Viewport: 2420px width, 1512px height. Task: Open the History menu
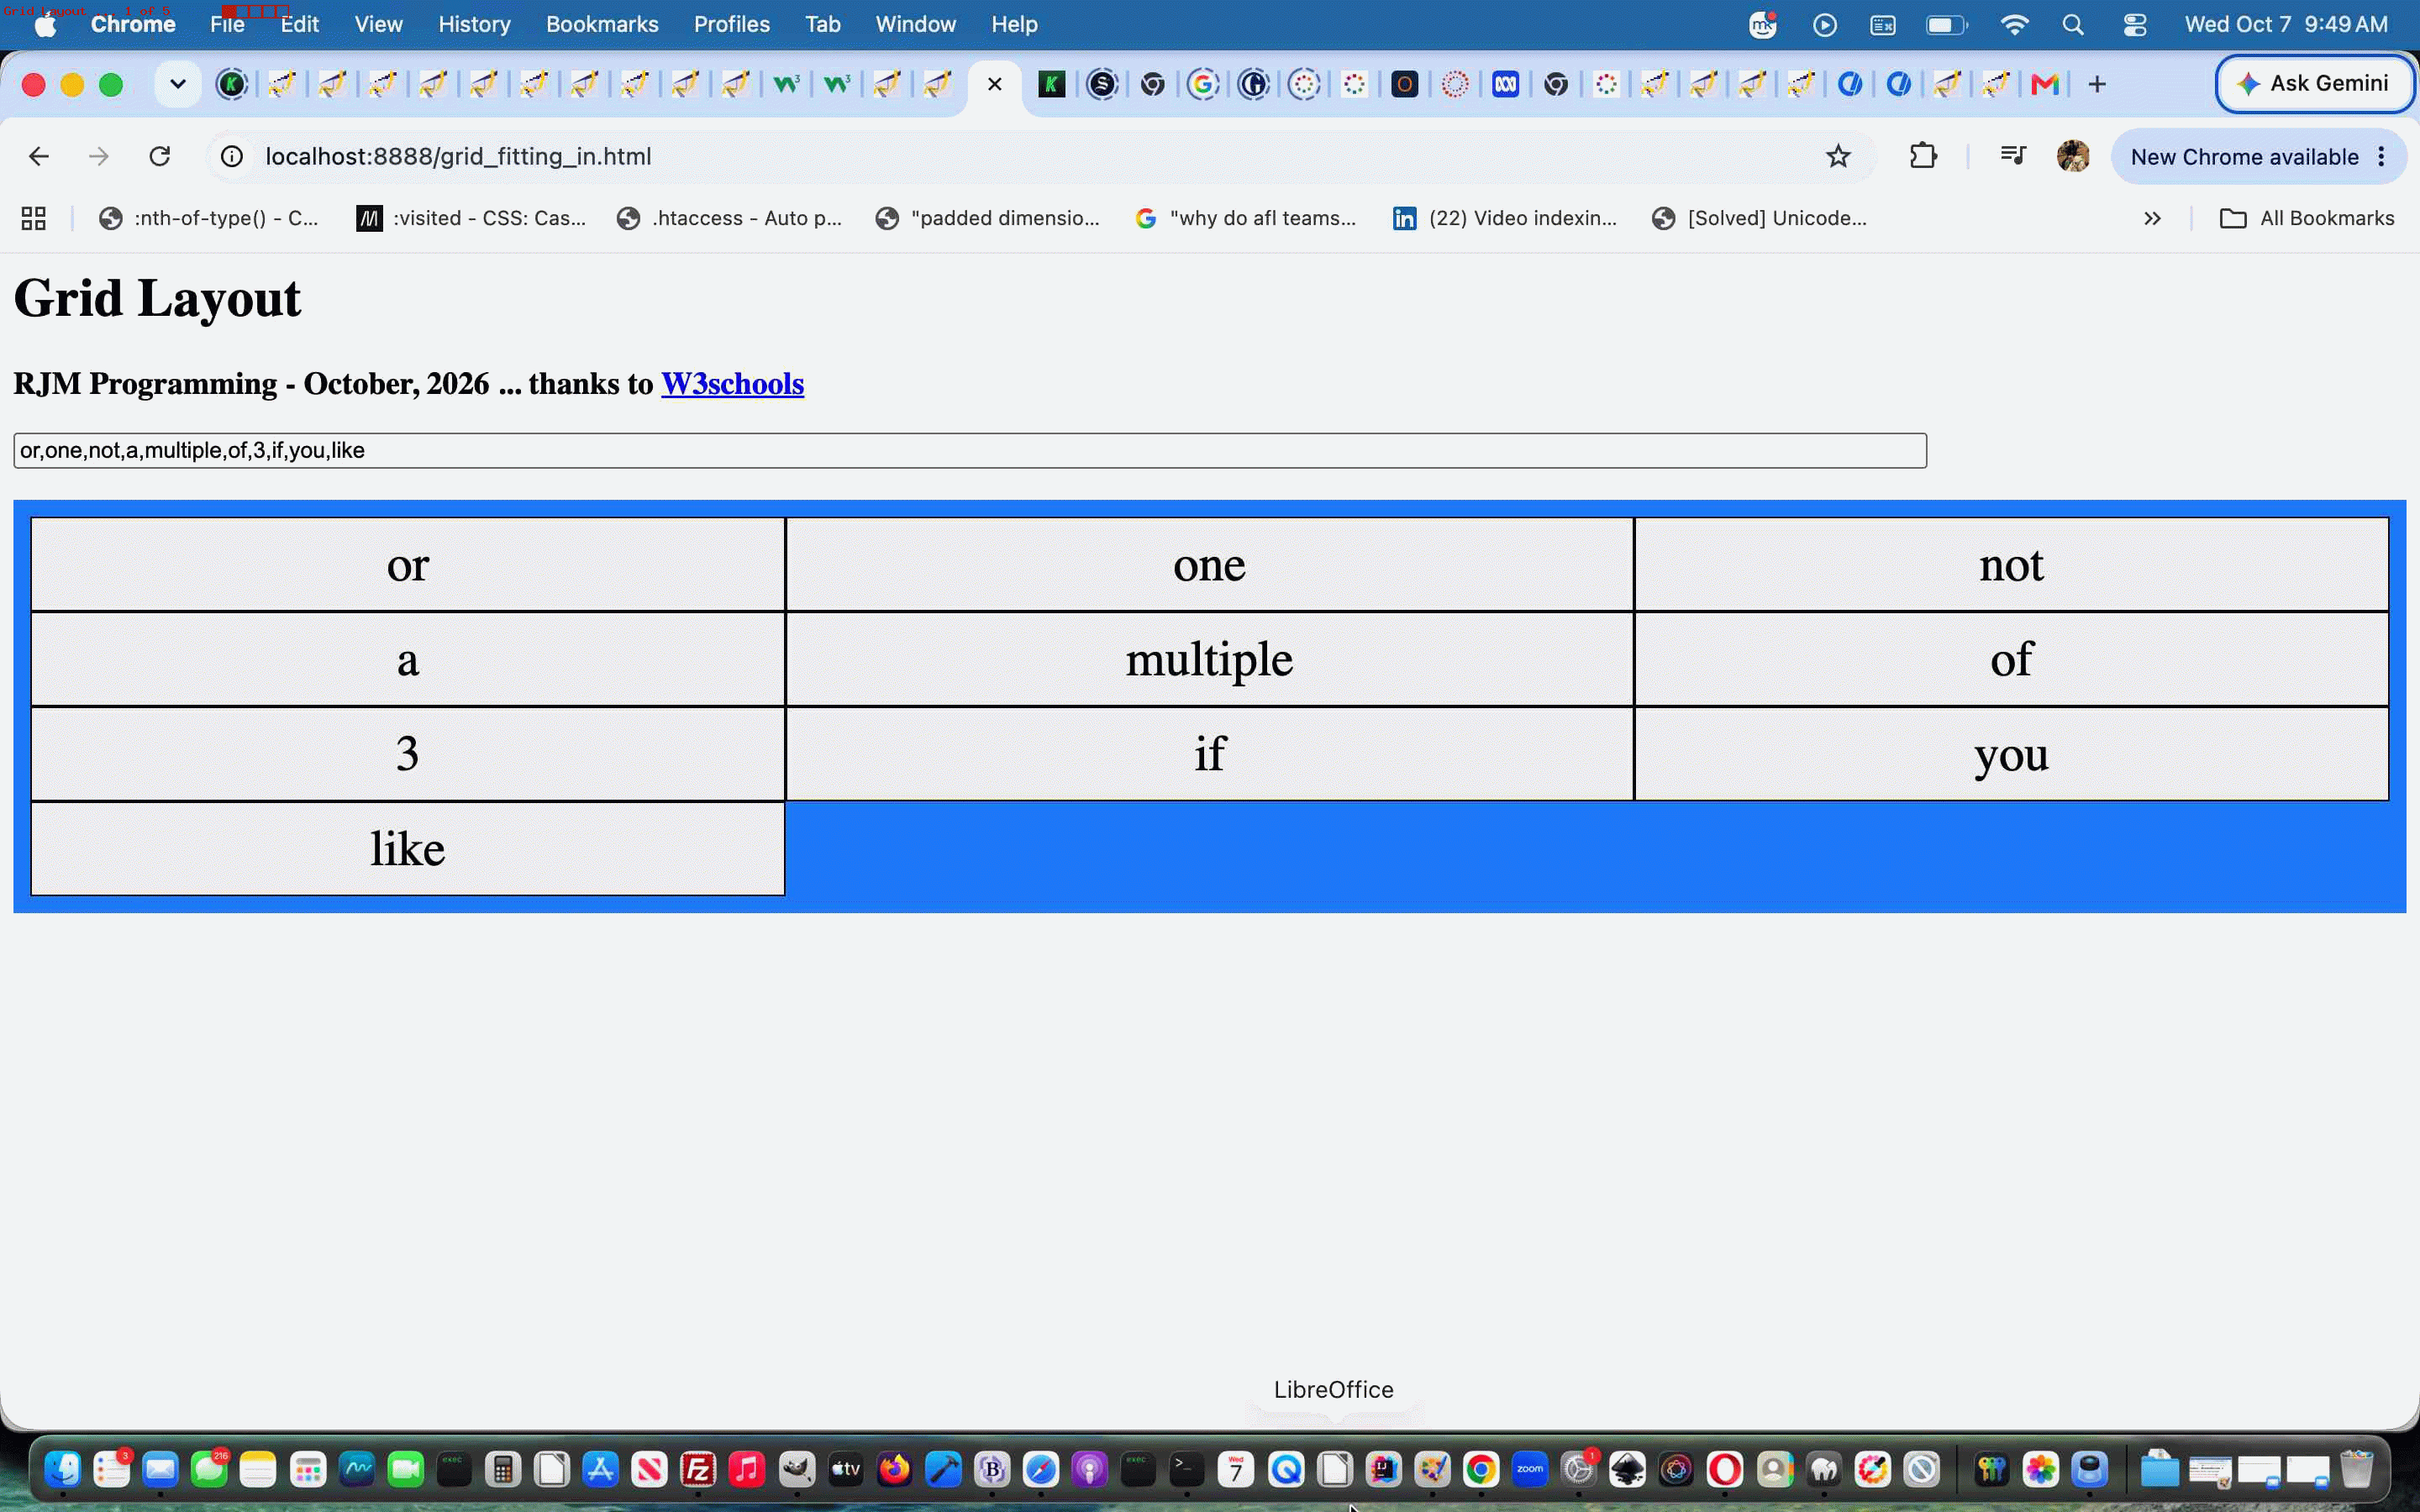tap(474, 24)
